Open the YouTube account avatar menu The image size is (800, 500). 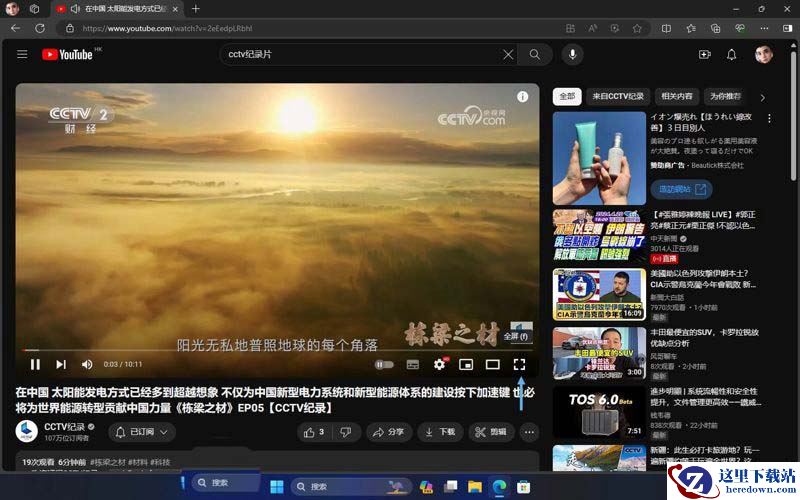coord(763,54)
